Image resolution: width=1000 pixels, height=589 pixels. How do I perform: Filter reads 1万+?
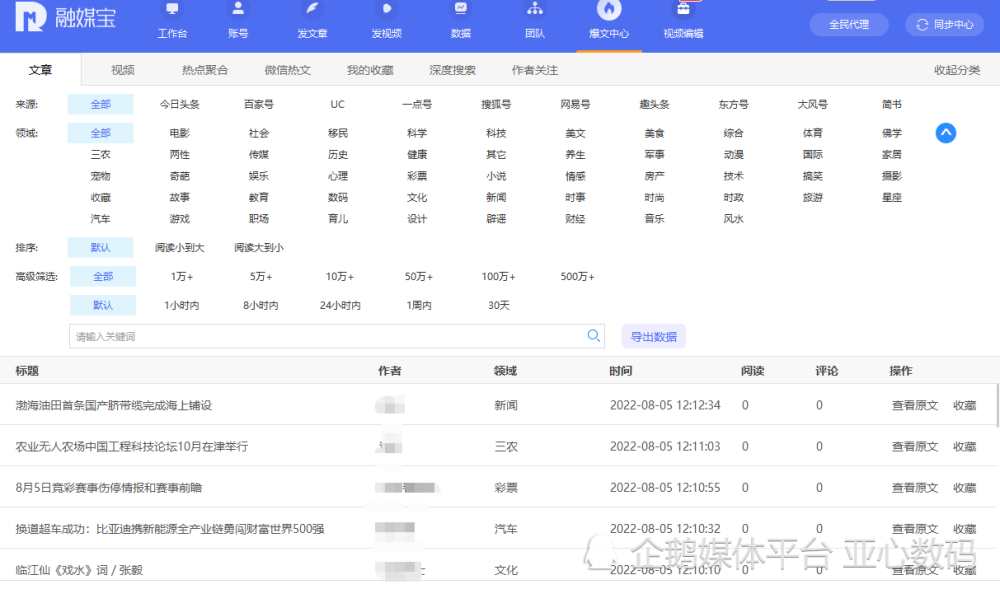pos(182,277)
